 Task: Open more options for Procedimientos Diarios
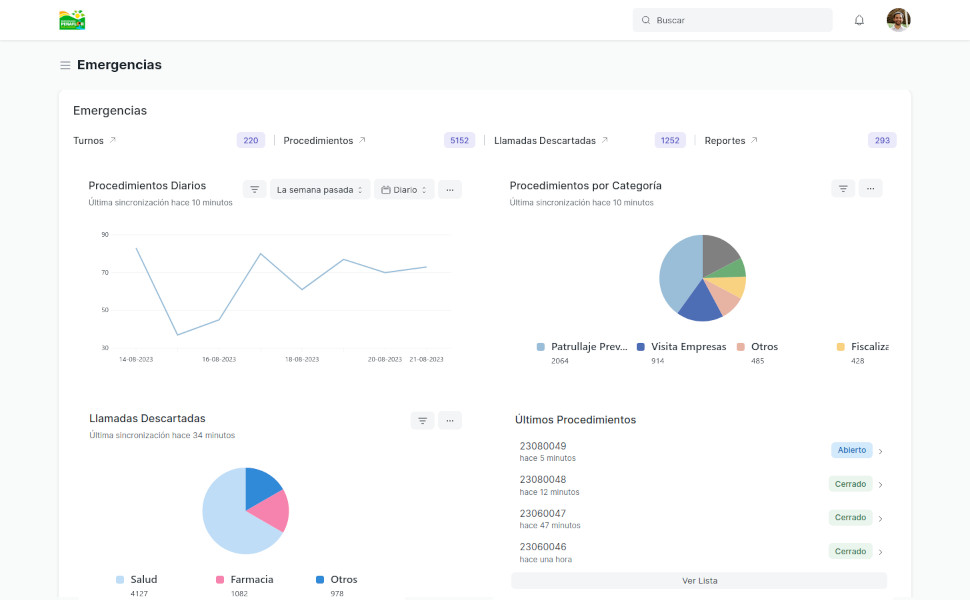(x=450, y=190)
